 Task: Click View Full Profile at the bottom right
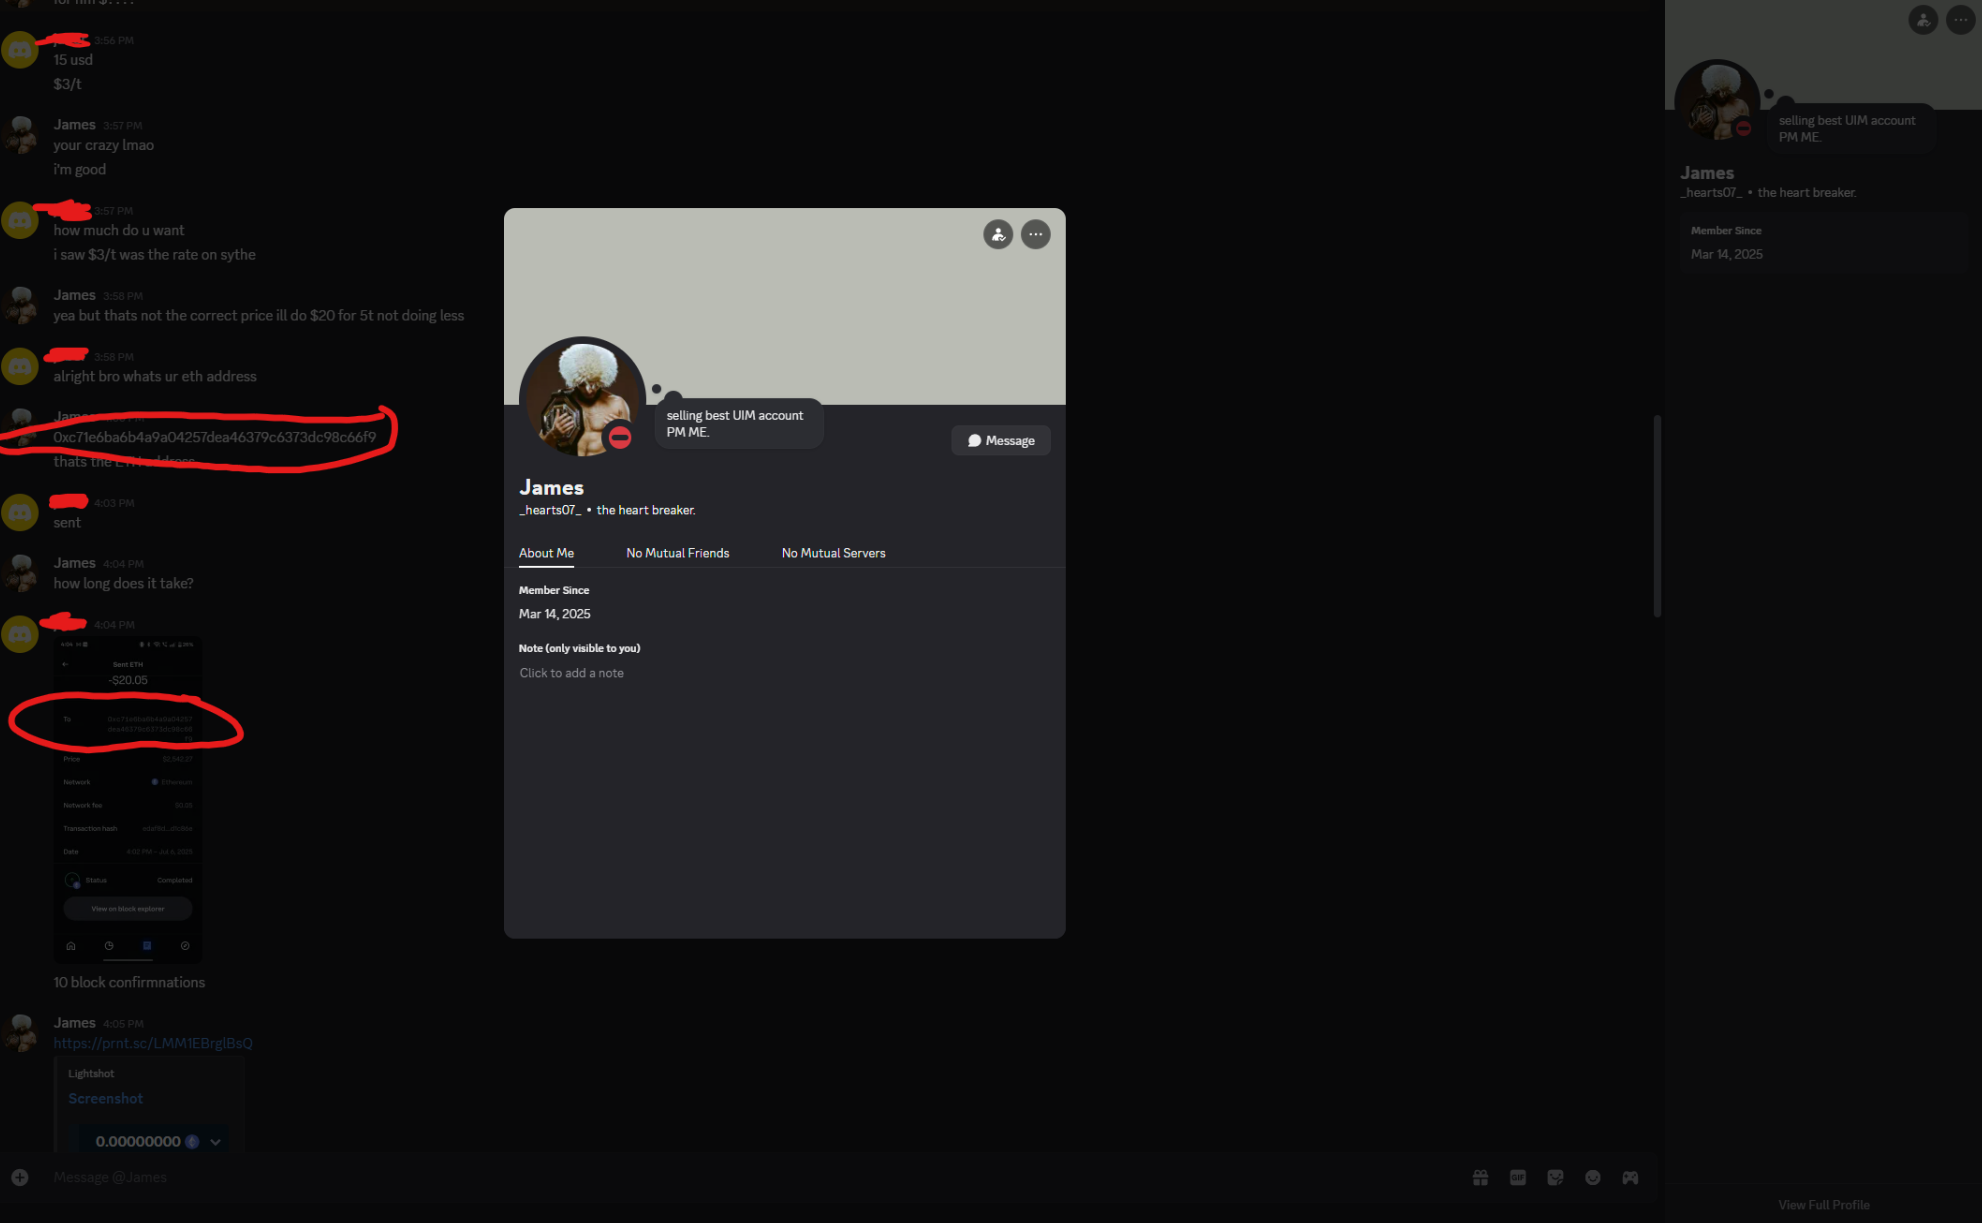pyautogui.click(x=1823, y=1204)
